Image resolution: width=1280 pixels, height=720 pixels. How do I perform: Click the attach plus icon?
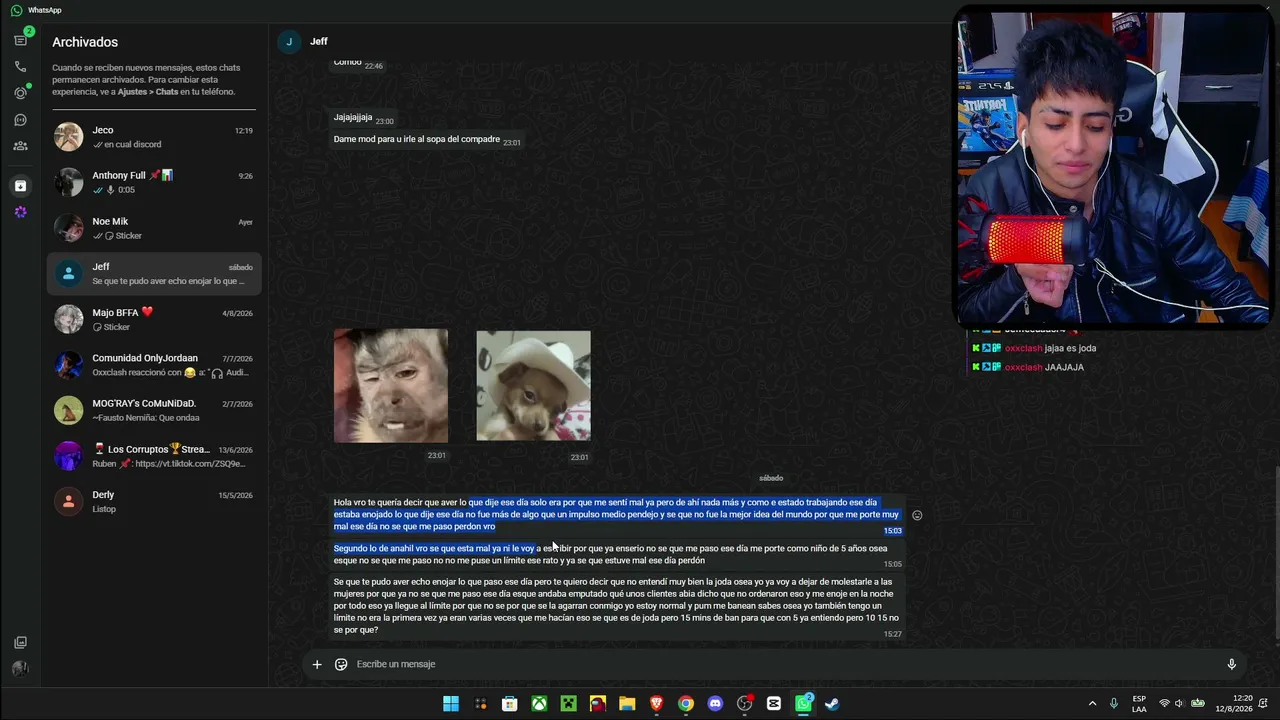(317, 664)
